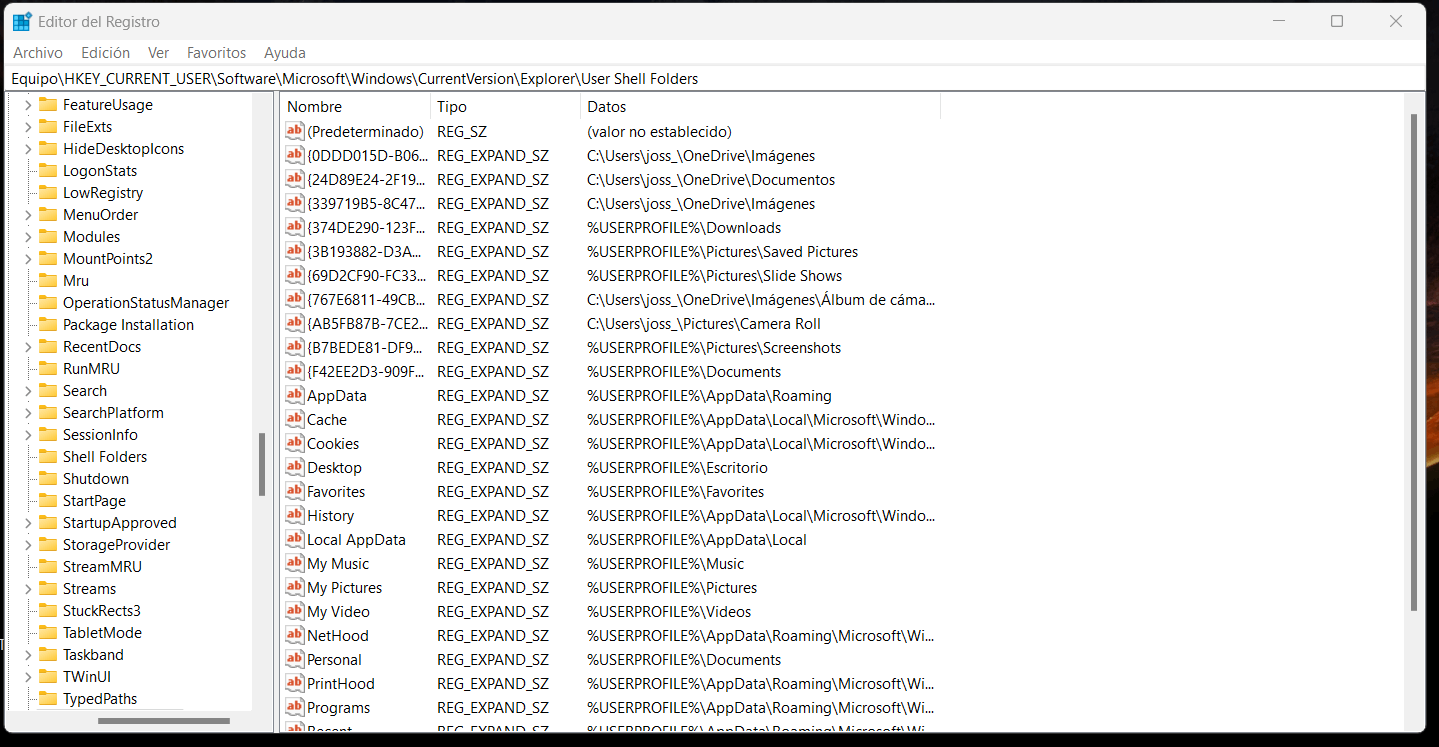The width and height of the screenshot is (1439, 747).
Task: Expand the SessionInfo key chevron
Action: coord(28,434)
